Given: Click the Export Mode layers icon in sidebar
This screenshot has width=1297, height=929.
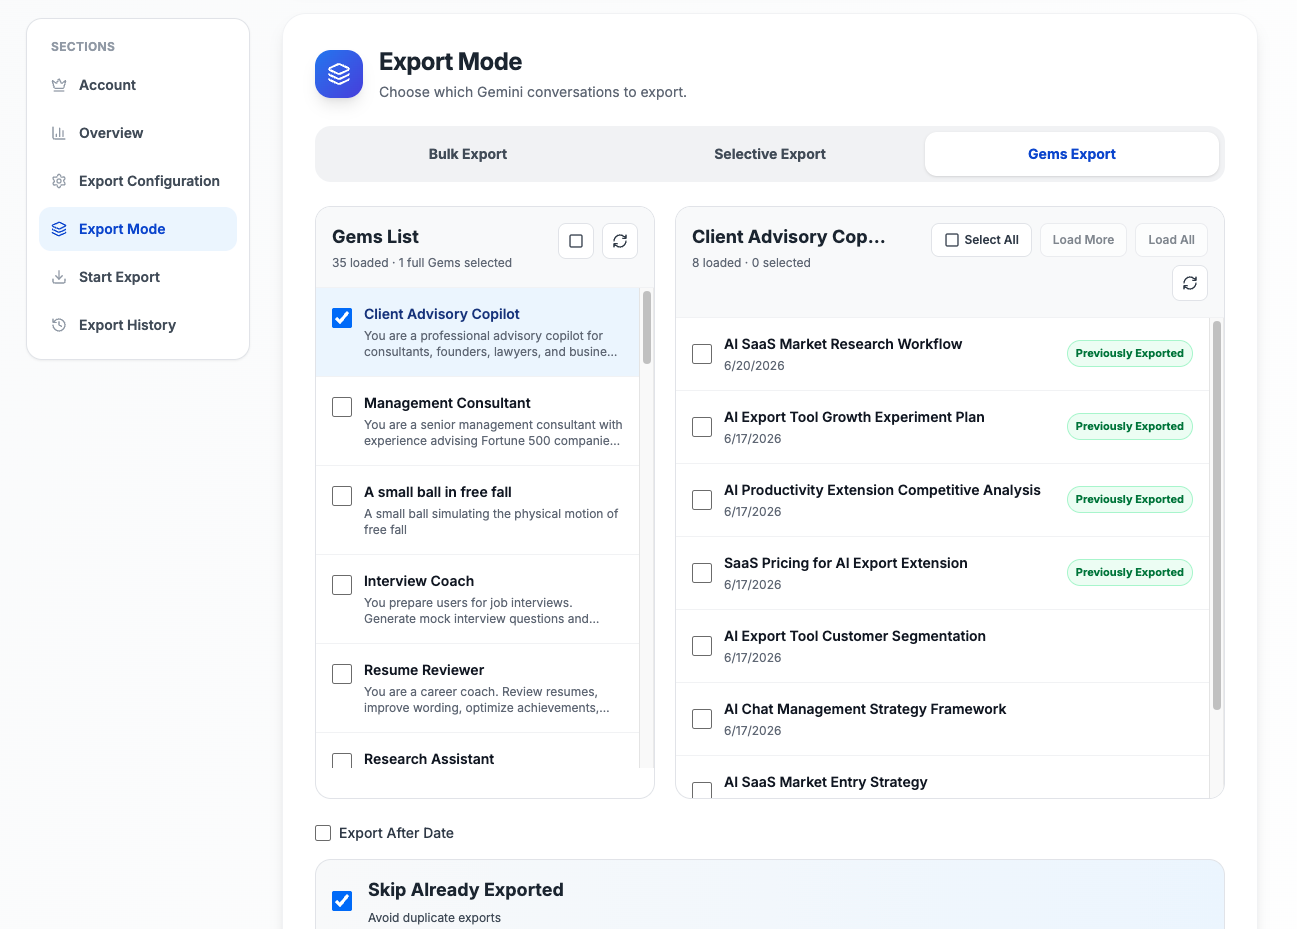Looking at the screenshot, I should point(59,229).
